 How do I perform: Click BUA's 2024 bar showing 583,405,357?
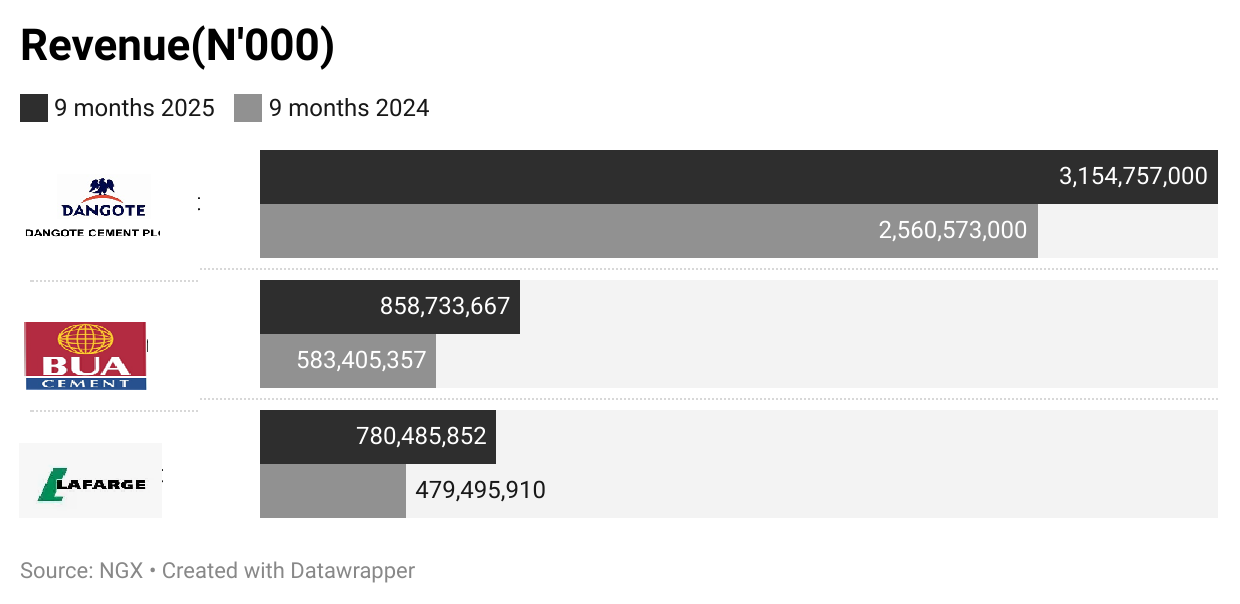click(x=348, y=361)
